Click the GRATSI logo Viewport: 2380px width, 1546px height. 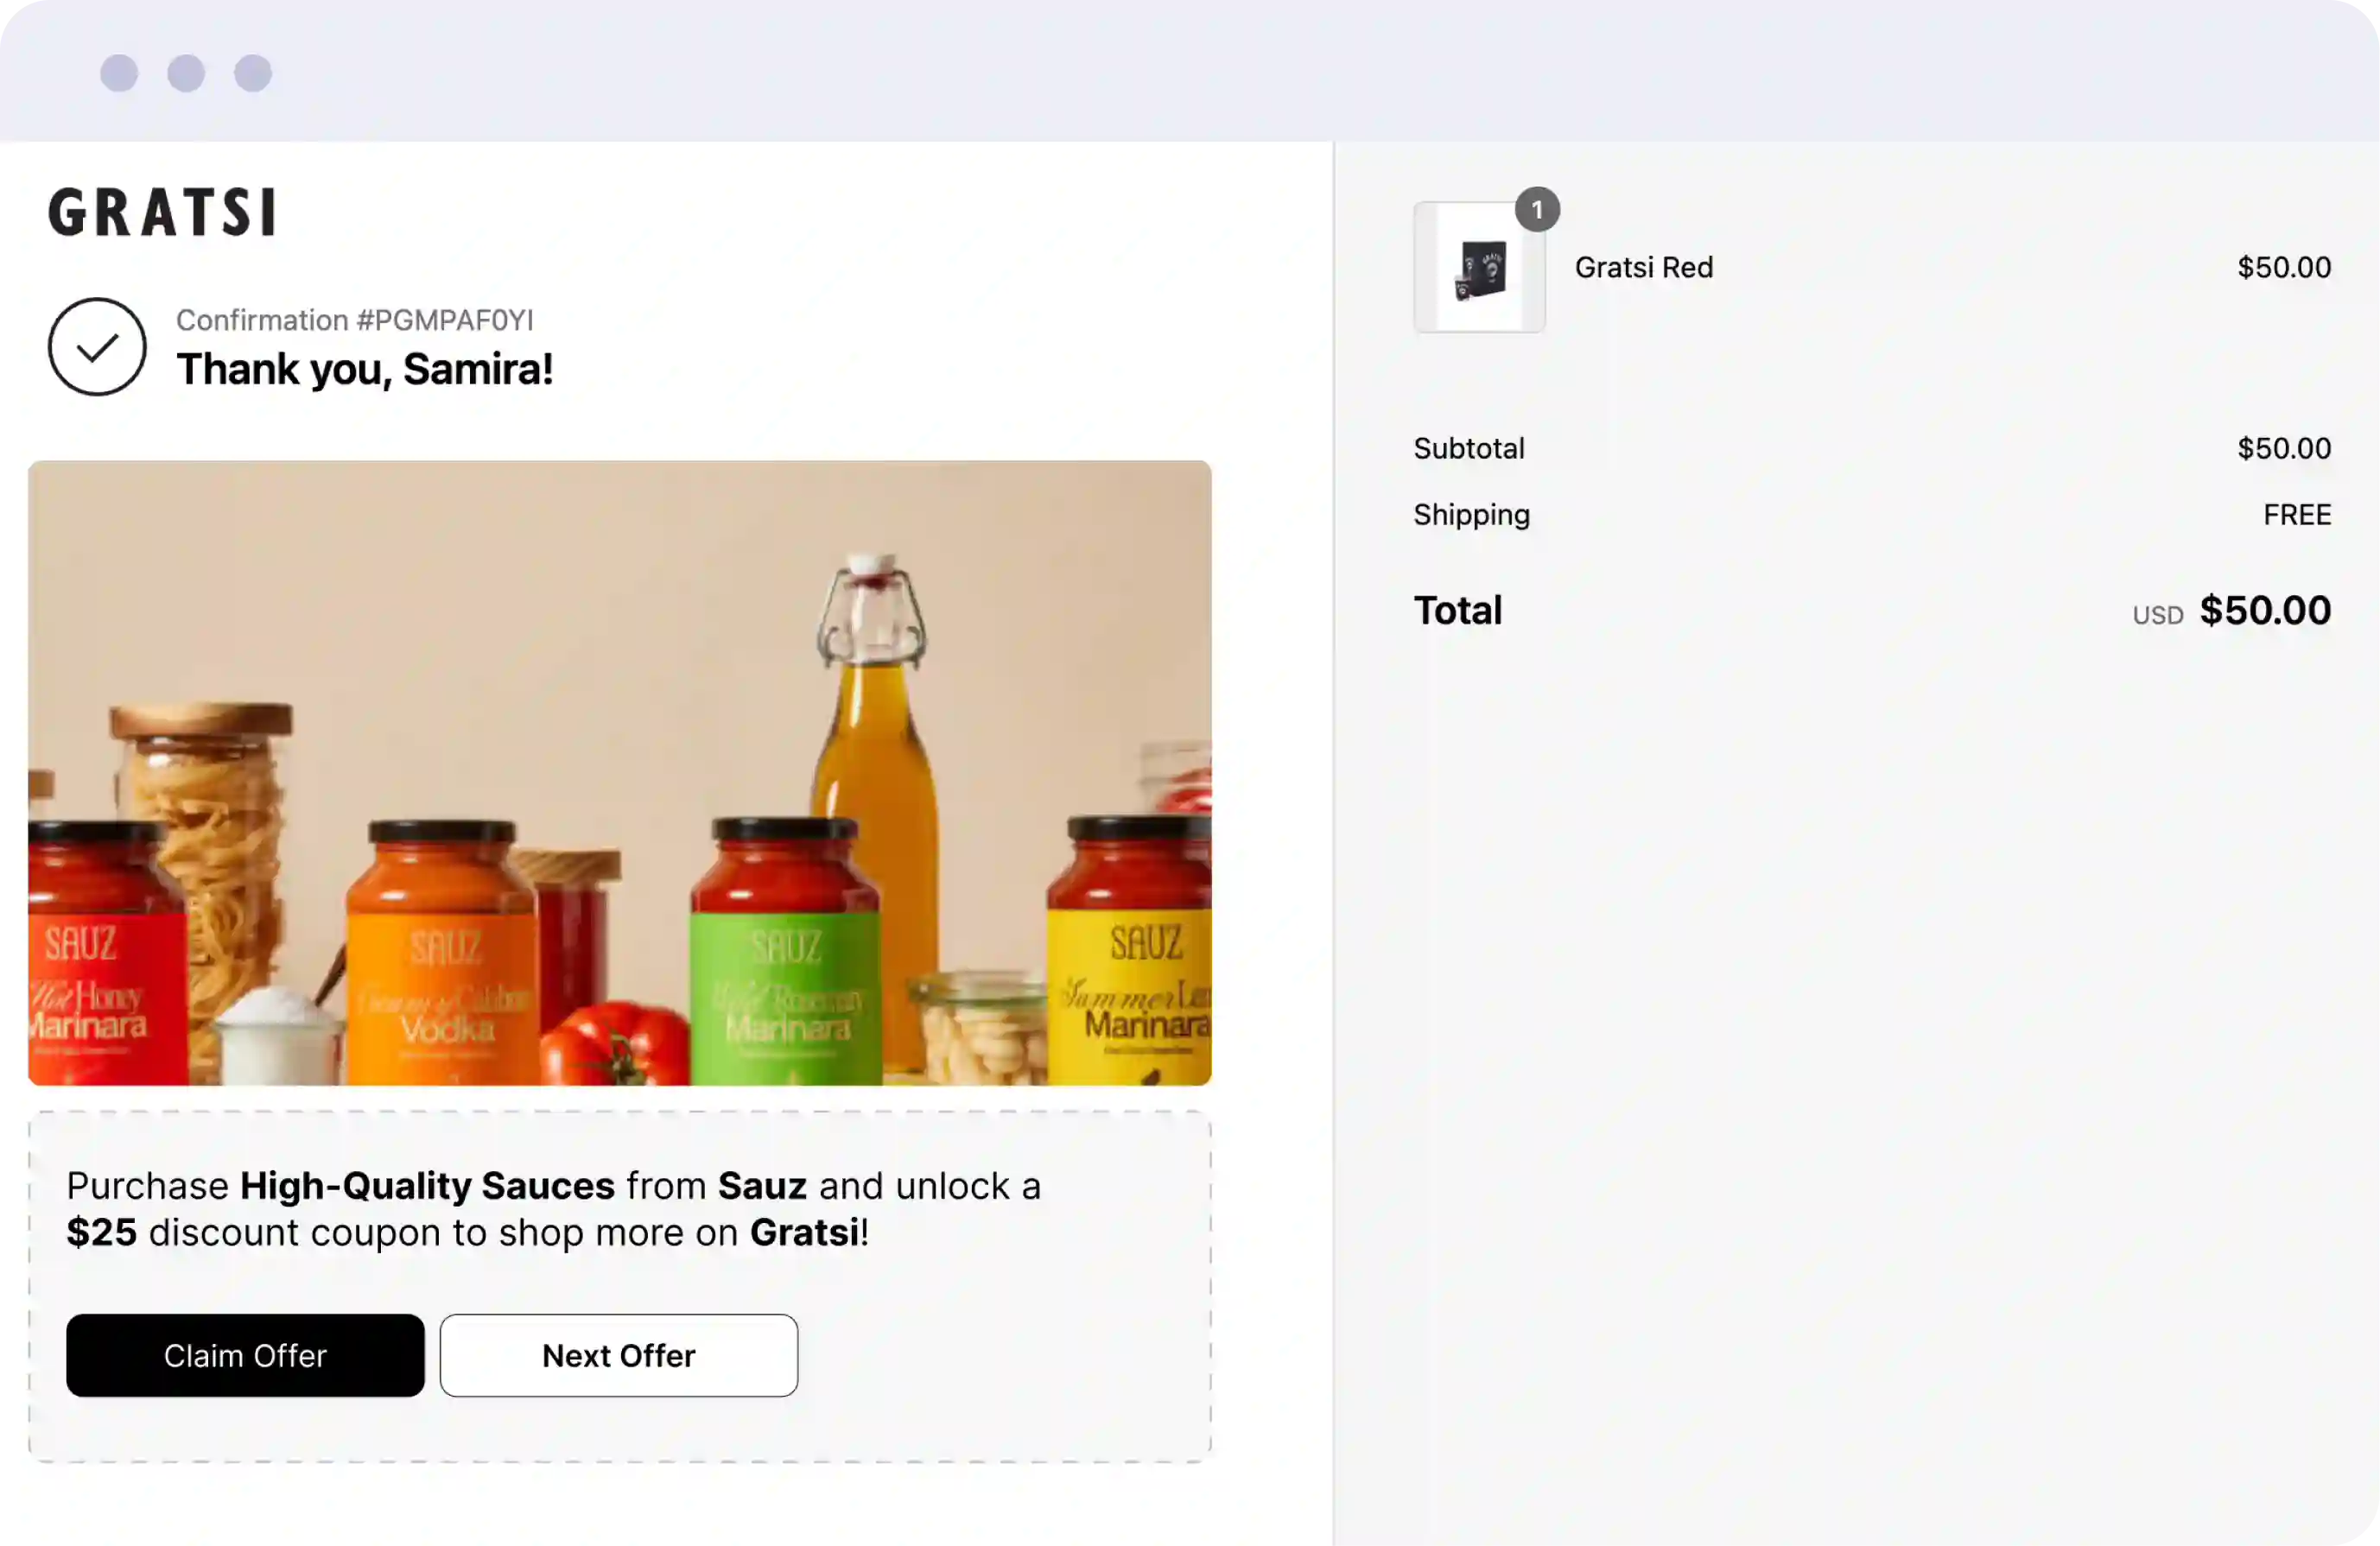[x=162, y=212]
